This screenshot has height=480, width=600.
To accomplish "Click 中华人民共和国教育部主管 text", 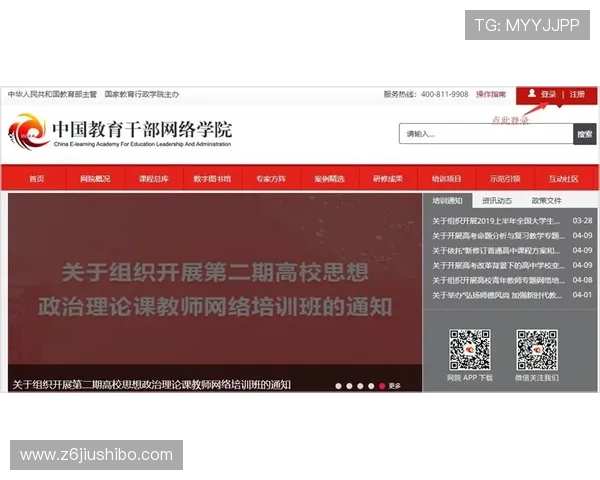I will tap(52, 94).
